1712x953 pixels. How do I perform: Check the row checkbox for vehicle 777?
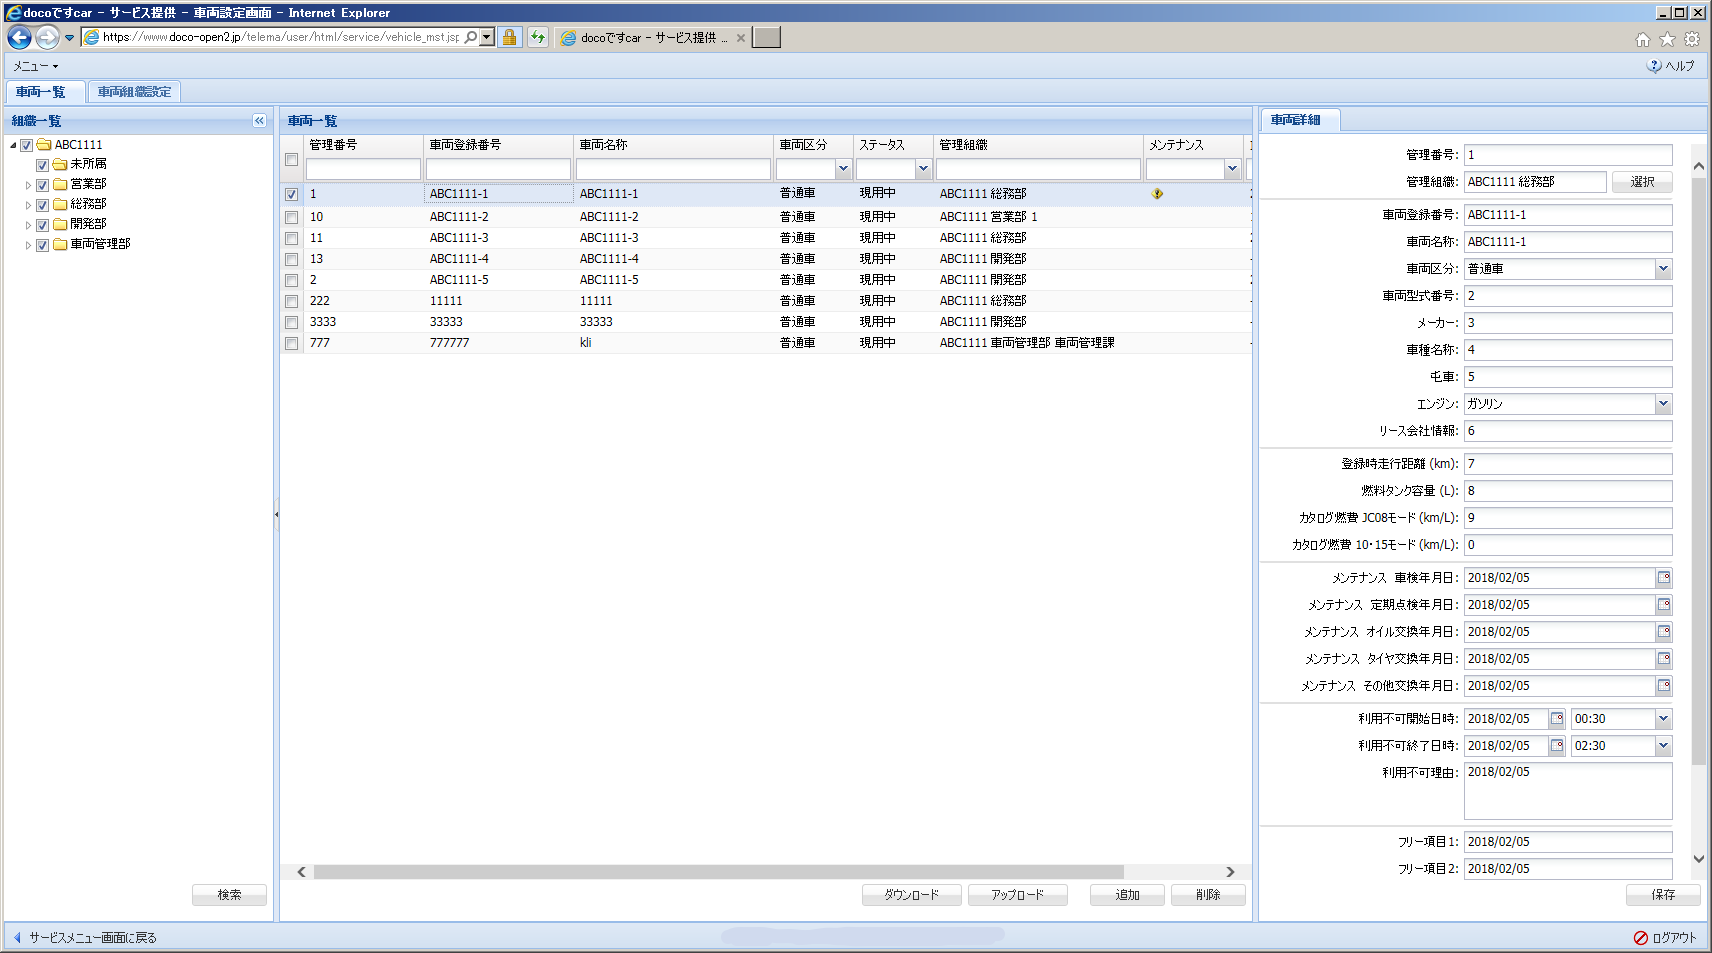[291, 344]
